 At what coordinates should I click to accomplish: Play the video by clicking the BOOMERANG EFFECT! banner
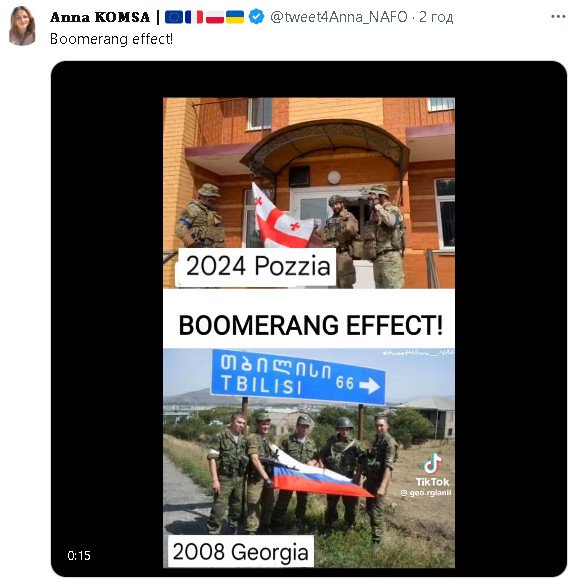click(x=310, y=325)
